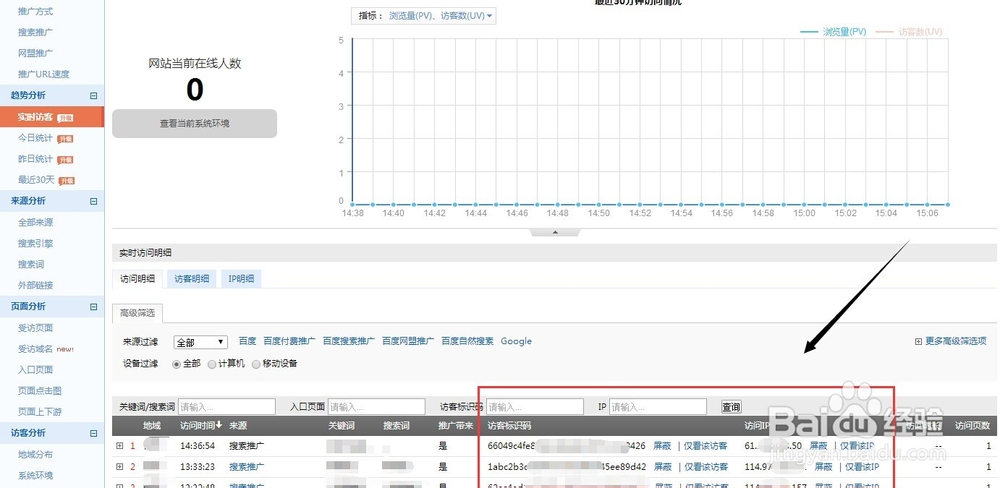Collapse the 趋势分析 sidebar section
This screenshot has width=1000, height=488.
(94, 96)
